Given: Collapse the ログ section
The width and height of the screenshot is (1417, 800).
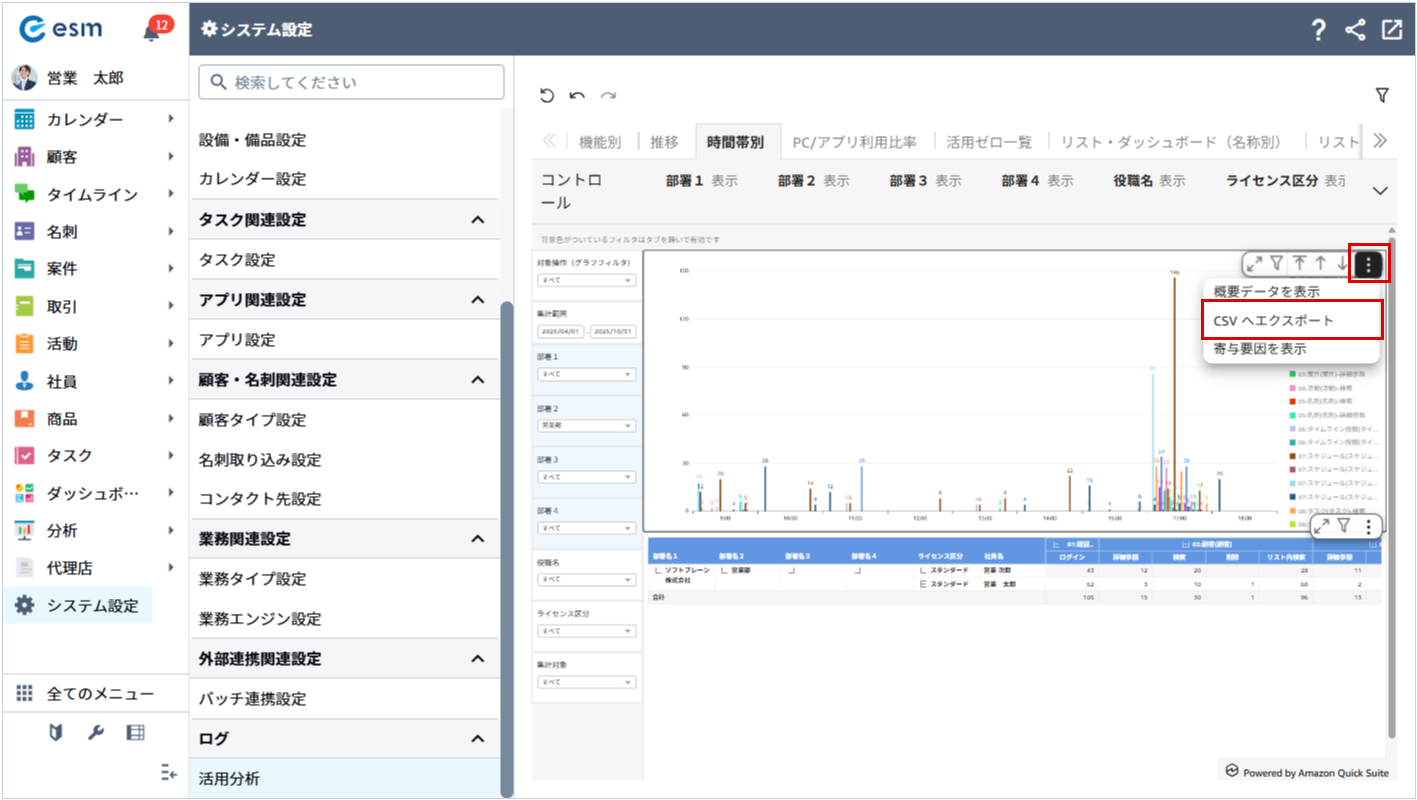Looking at the screenshot, I should 478,739.
